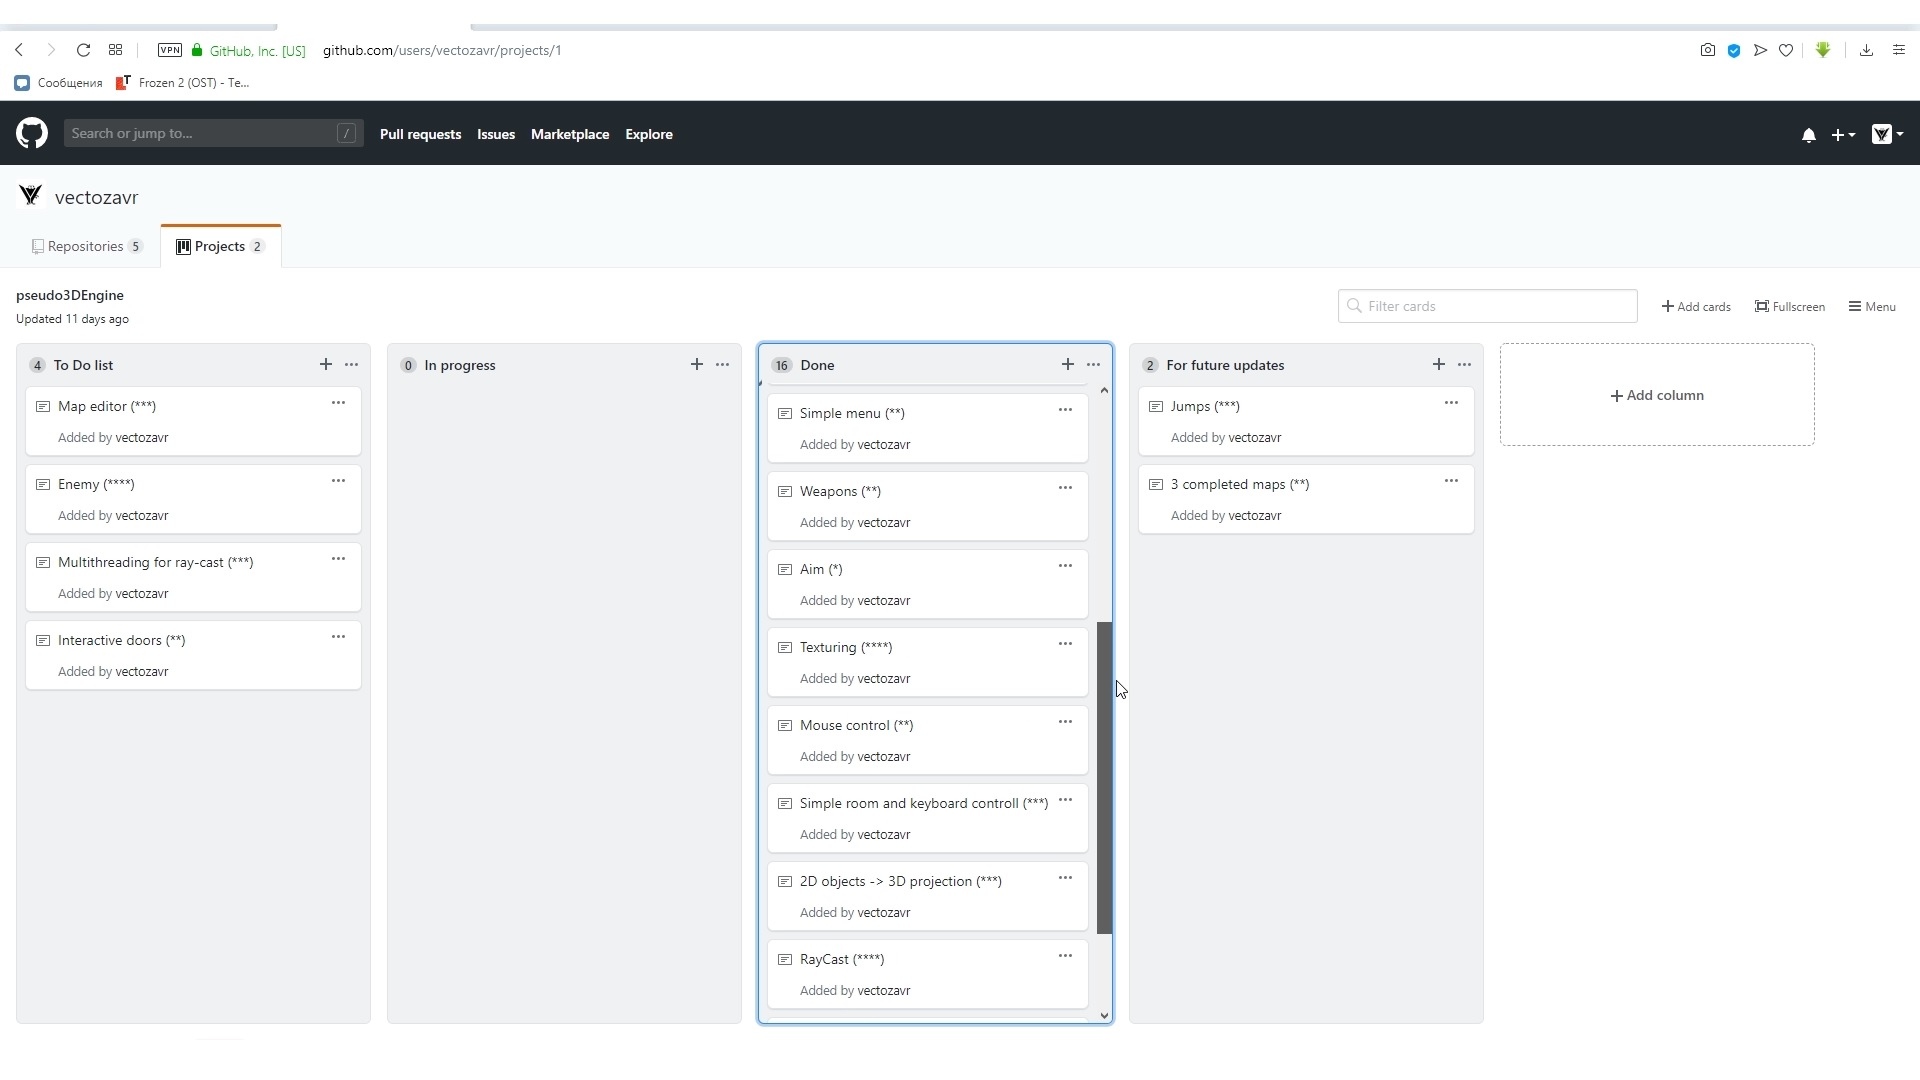Open Weapons card options

[x=1066, y=488]
